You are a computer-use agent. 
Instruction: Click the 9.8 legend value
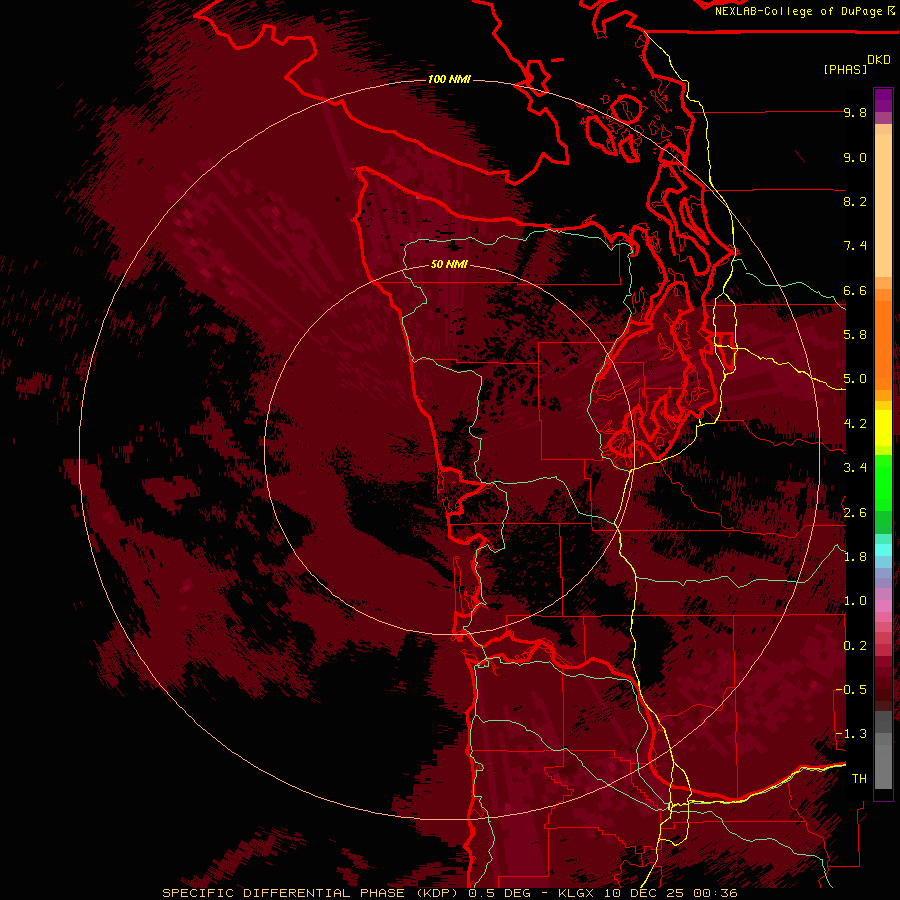855,112
